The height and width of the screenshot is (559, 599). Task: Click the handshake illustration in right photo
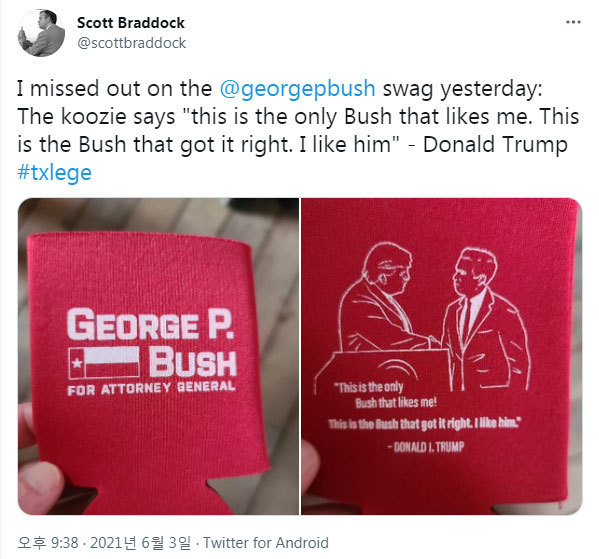423,316
